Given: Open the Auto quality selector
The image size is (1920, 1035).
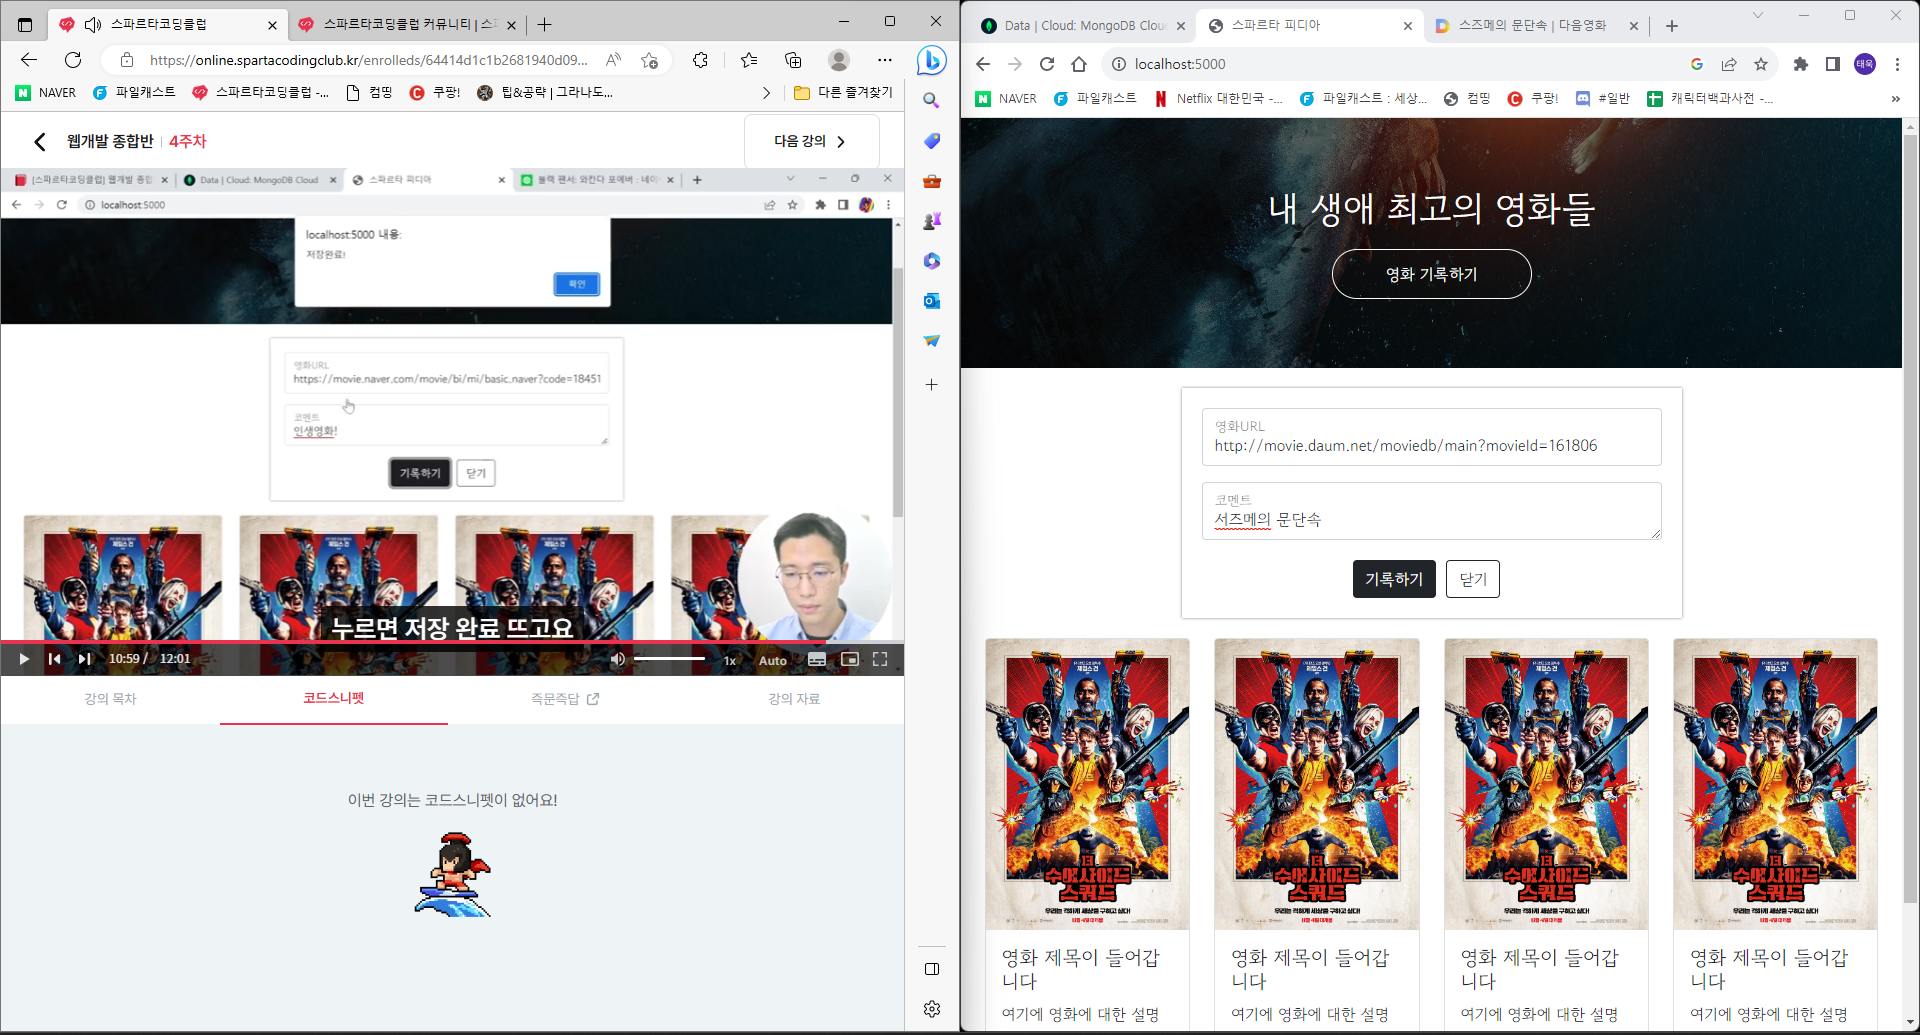Looking at the screenshot, I should (x=773, y=660).
